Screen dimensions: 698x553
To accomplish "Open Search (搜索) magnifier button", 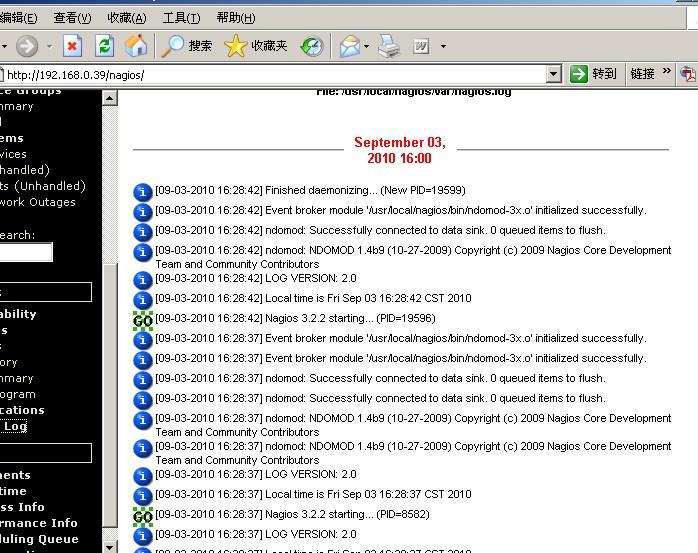I will 187,46.
